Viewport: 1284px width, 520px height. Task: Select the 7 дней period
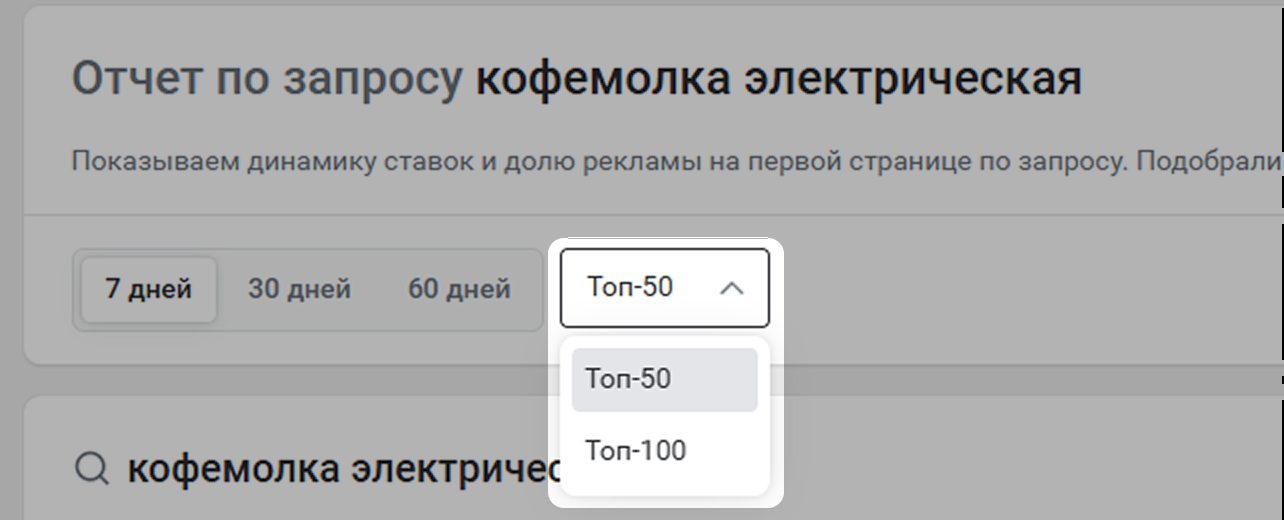coord(149,290)
